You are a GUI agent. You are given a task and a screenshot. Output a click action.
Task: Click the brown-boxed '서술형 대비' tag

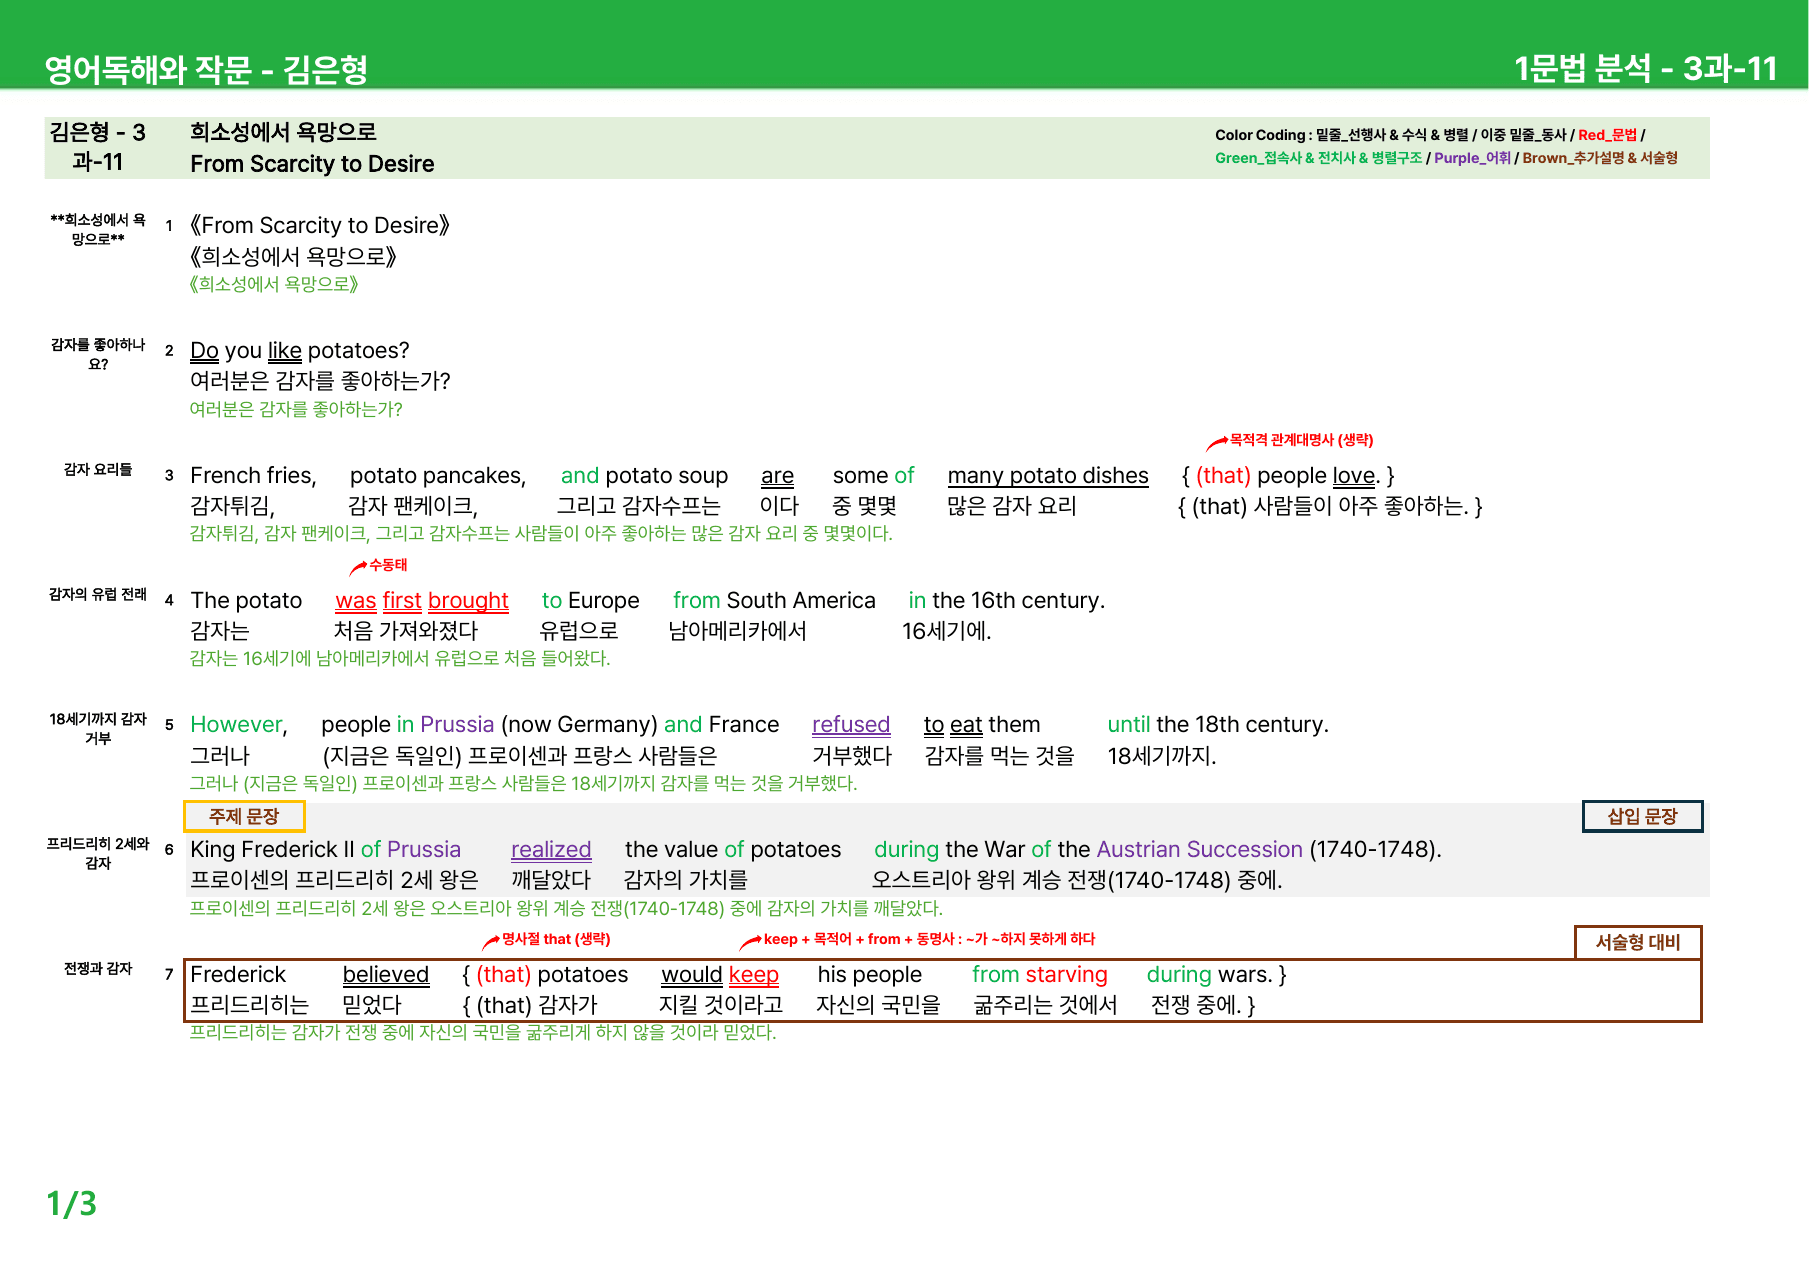(1638, 942)
